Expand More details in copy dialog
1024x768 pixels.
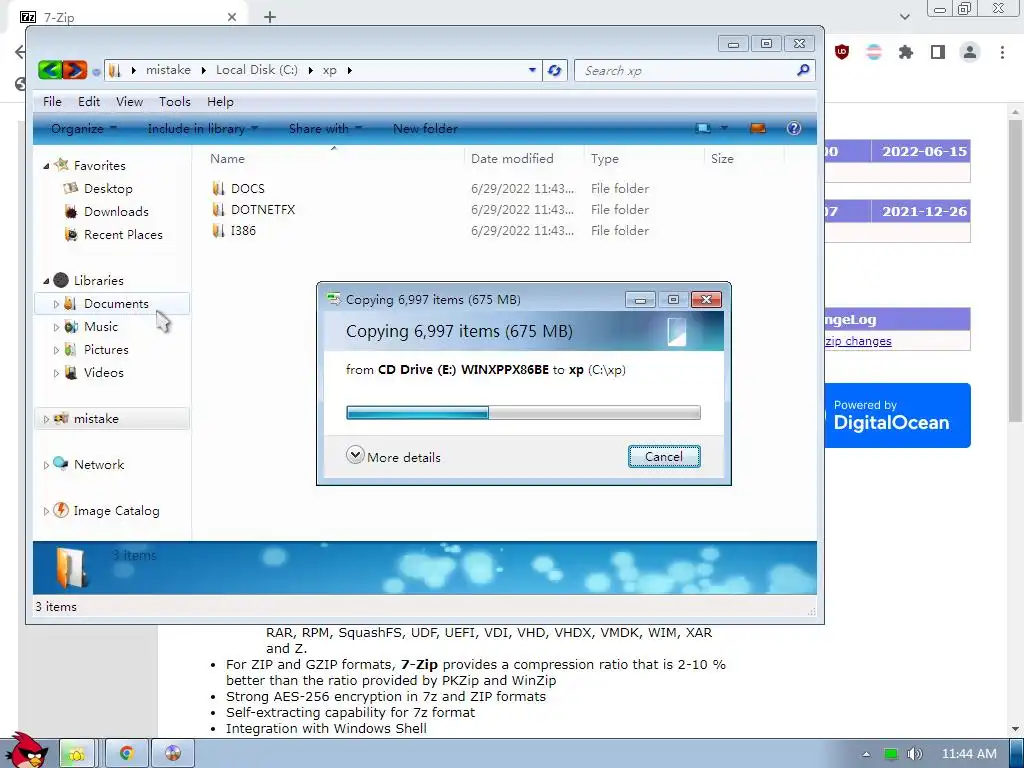(394, 456)
